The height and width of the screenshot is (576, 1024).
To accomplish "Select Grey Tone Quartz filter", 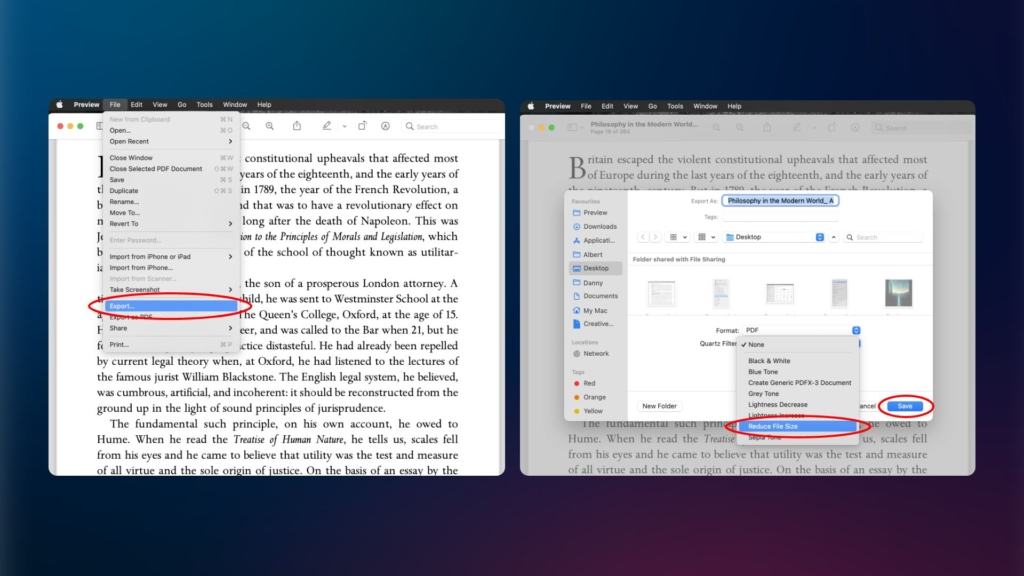I will (798, 394).
